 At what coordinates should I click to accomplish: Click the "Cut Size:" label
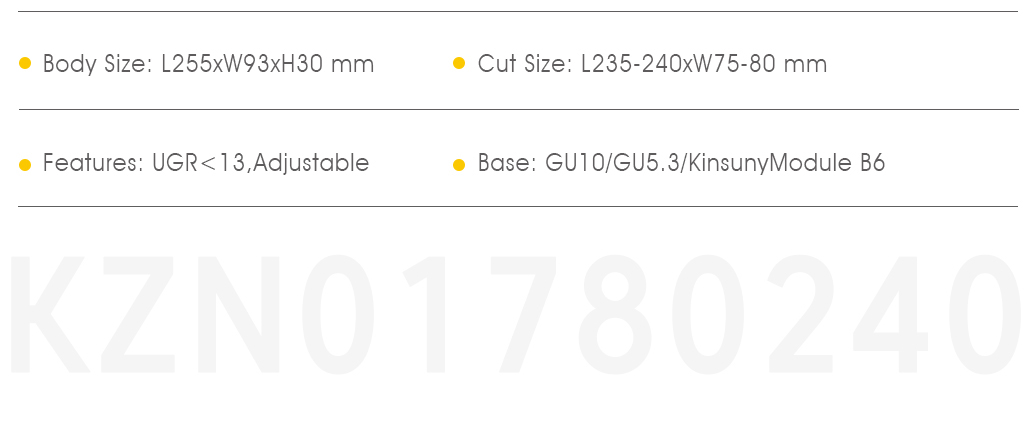click(x=525, y=64)
